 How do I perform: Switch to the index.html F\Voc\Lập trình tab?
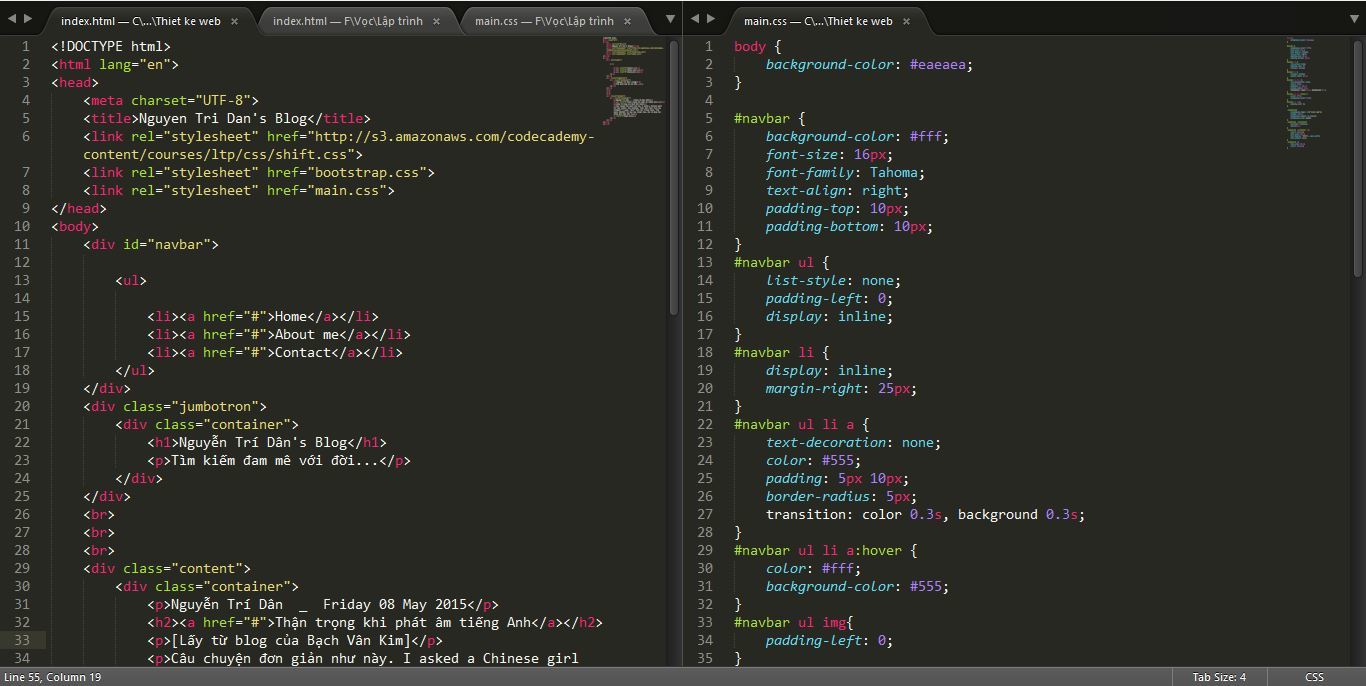click(x=347, y=21)
